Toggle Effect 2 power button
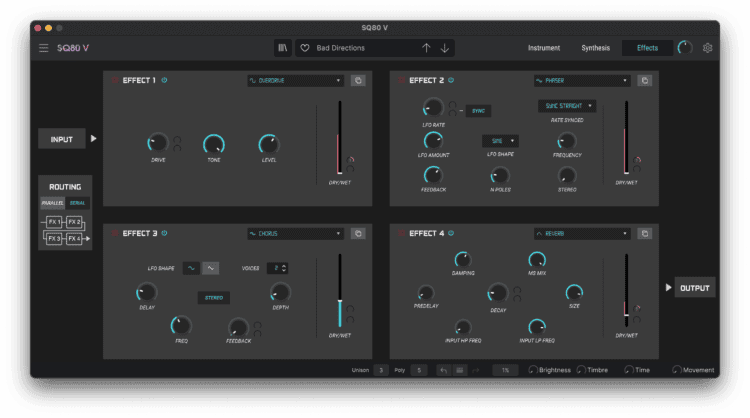Viewport: 750px width, 418px height. [451, 80]
